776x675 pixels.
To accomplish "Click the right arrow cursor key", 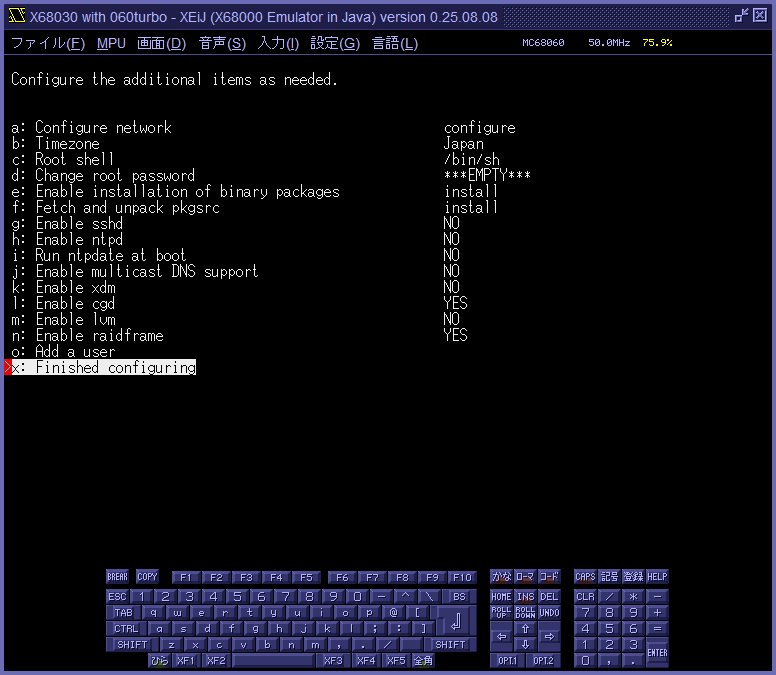I will point(549,637).
